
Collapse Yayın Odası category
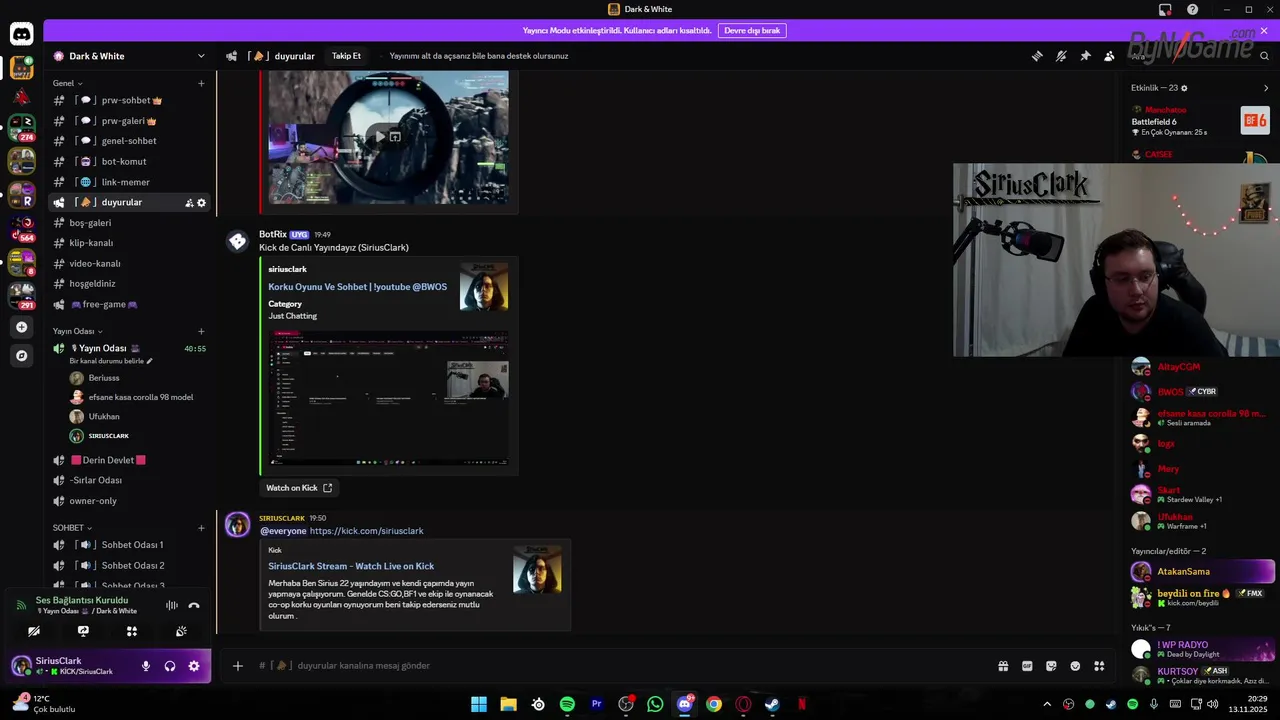point(78,331)
